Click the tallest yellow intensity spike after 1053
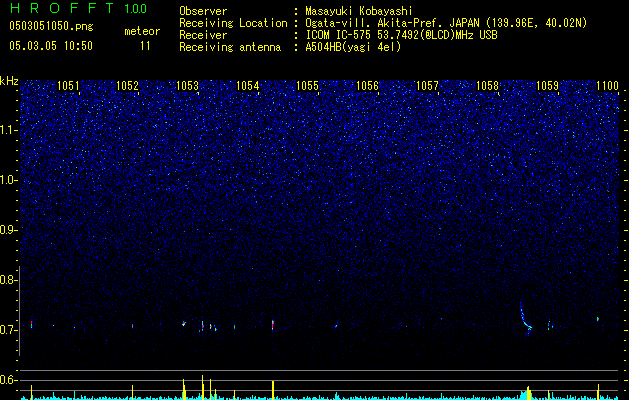Image resolution: width=629 pixels, height=400 pixels. tap(203, 387)
